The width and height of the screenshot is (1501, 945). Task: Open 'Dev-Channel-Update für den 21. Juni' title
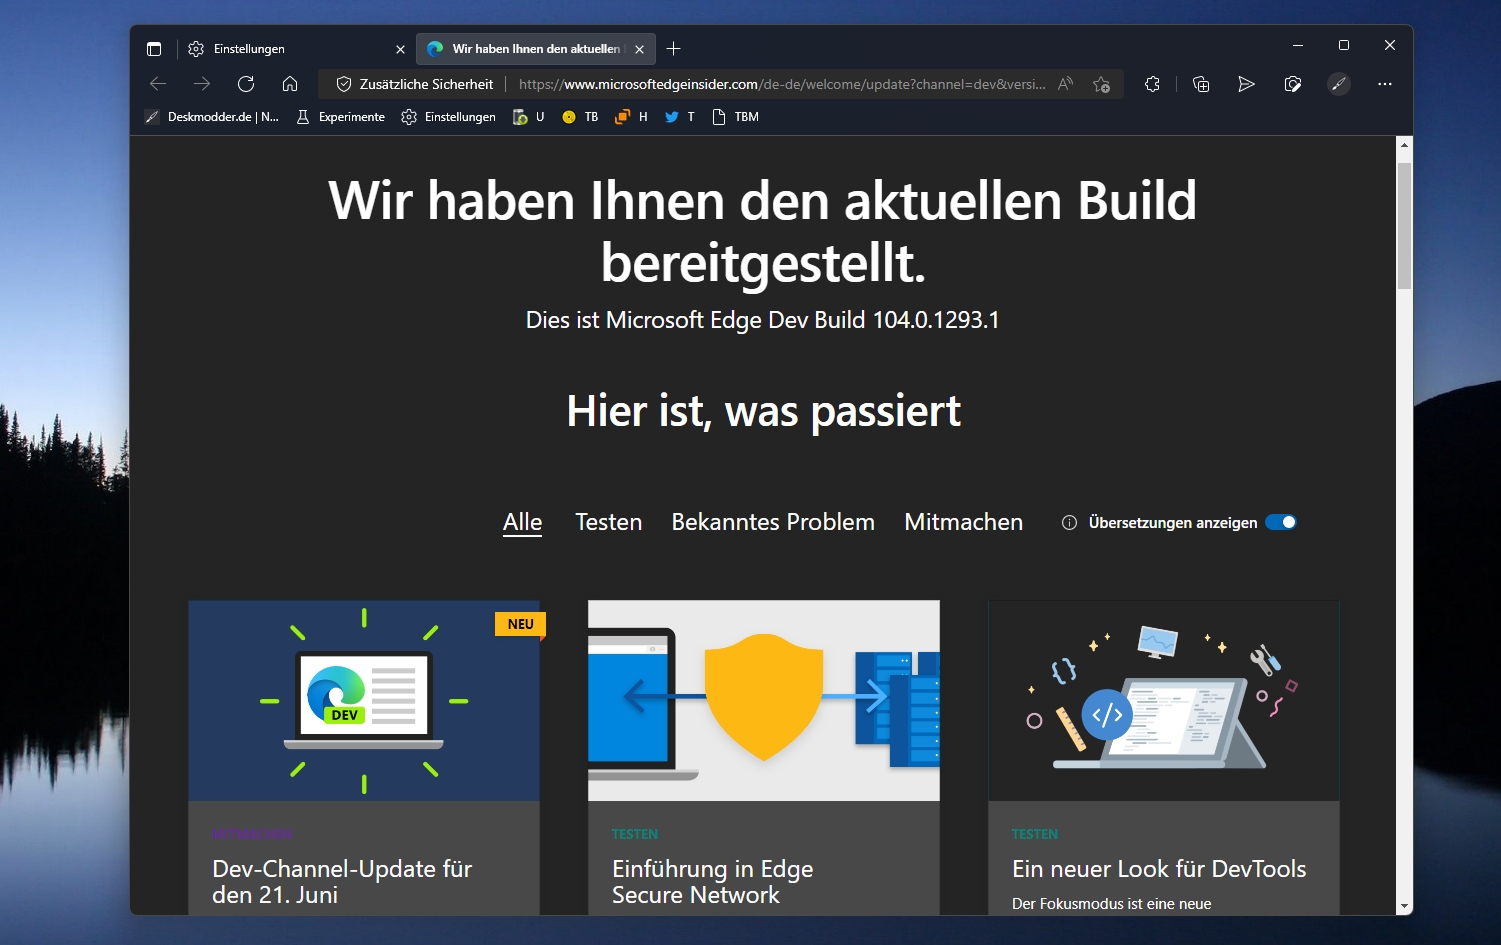coord(342,881)
